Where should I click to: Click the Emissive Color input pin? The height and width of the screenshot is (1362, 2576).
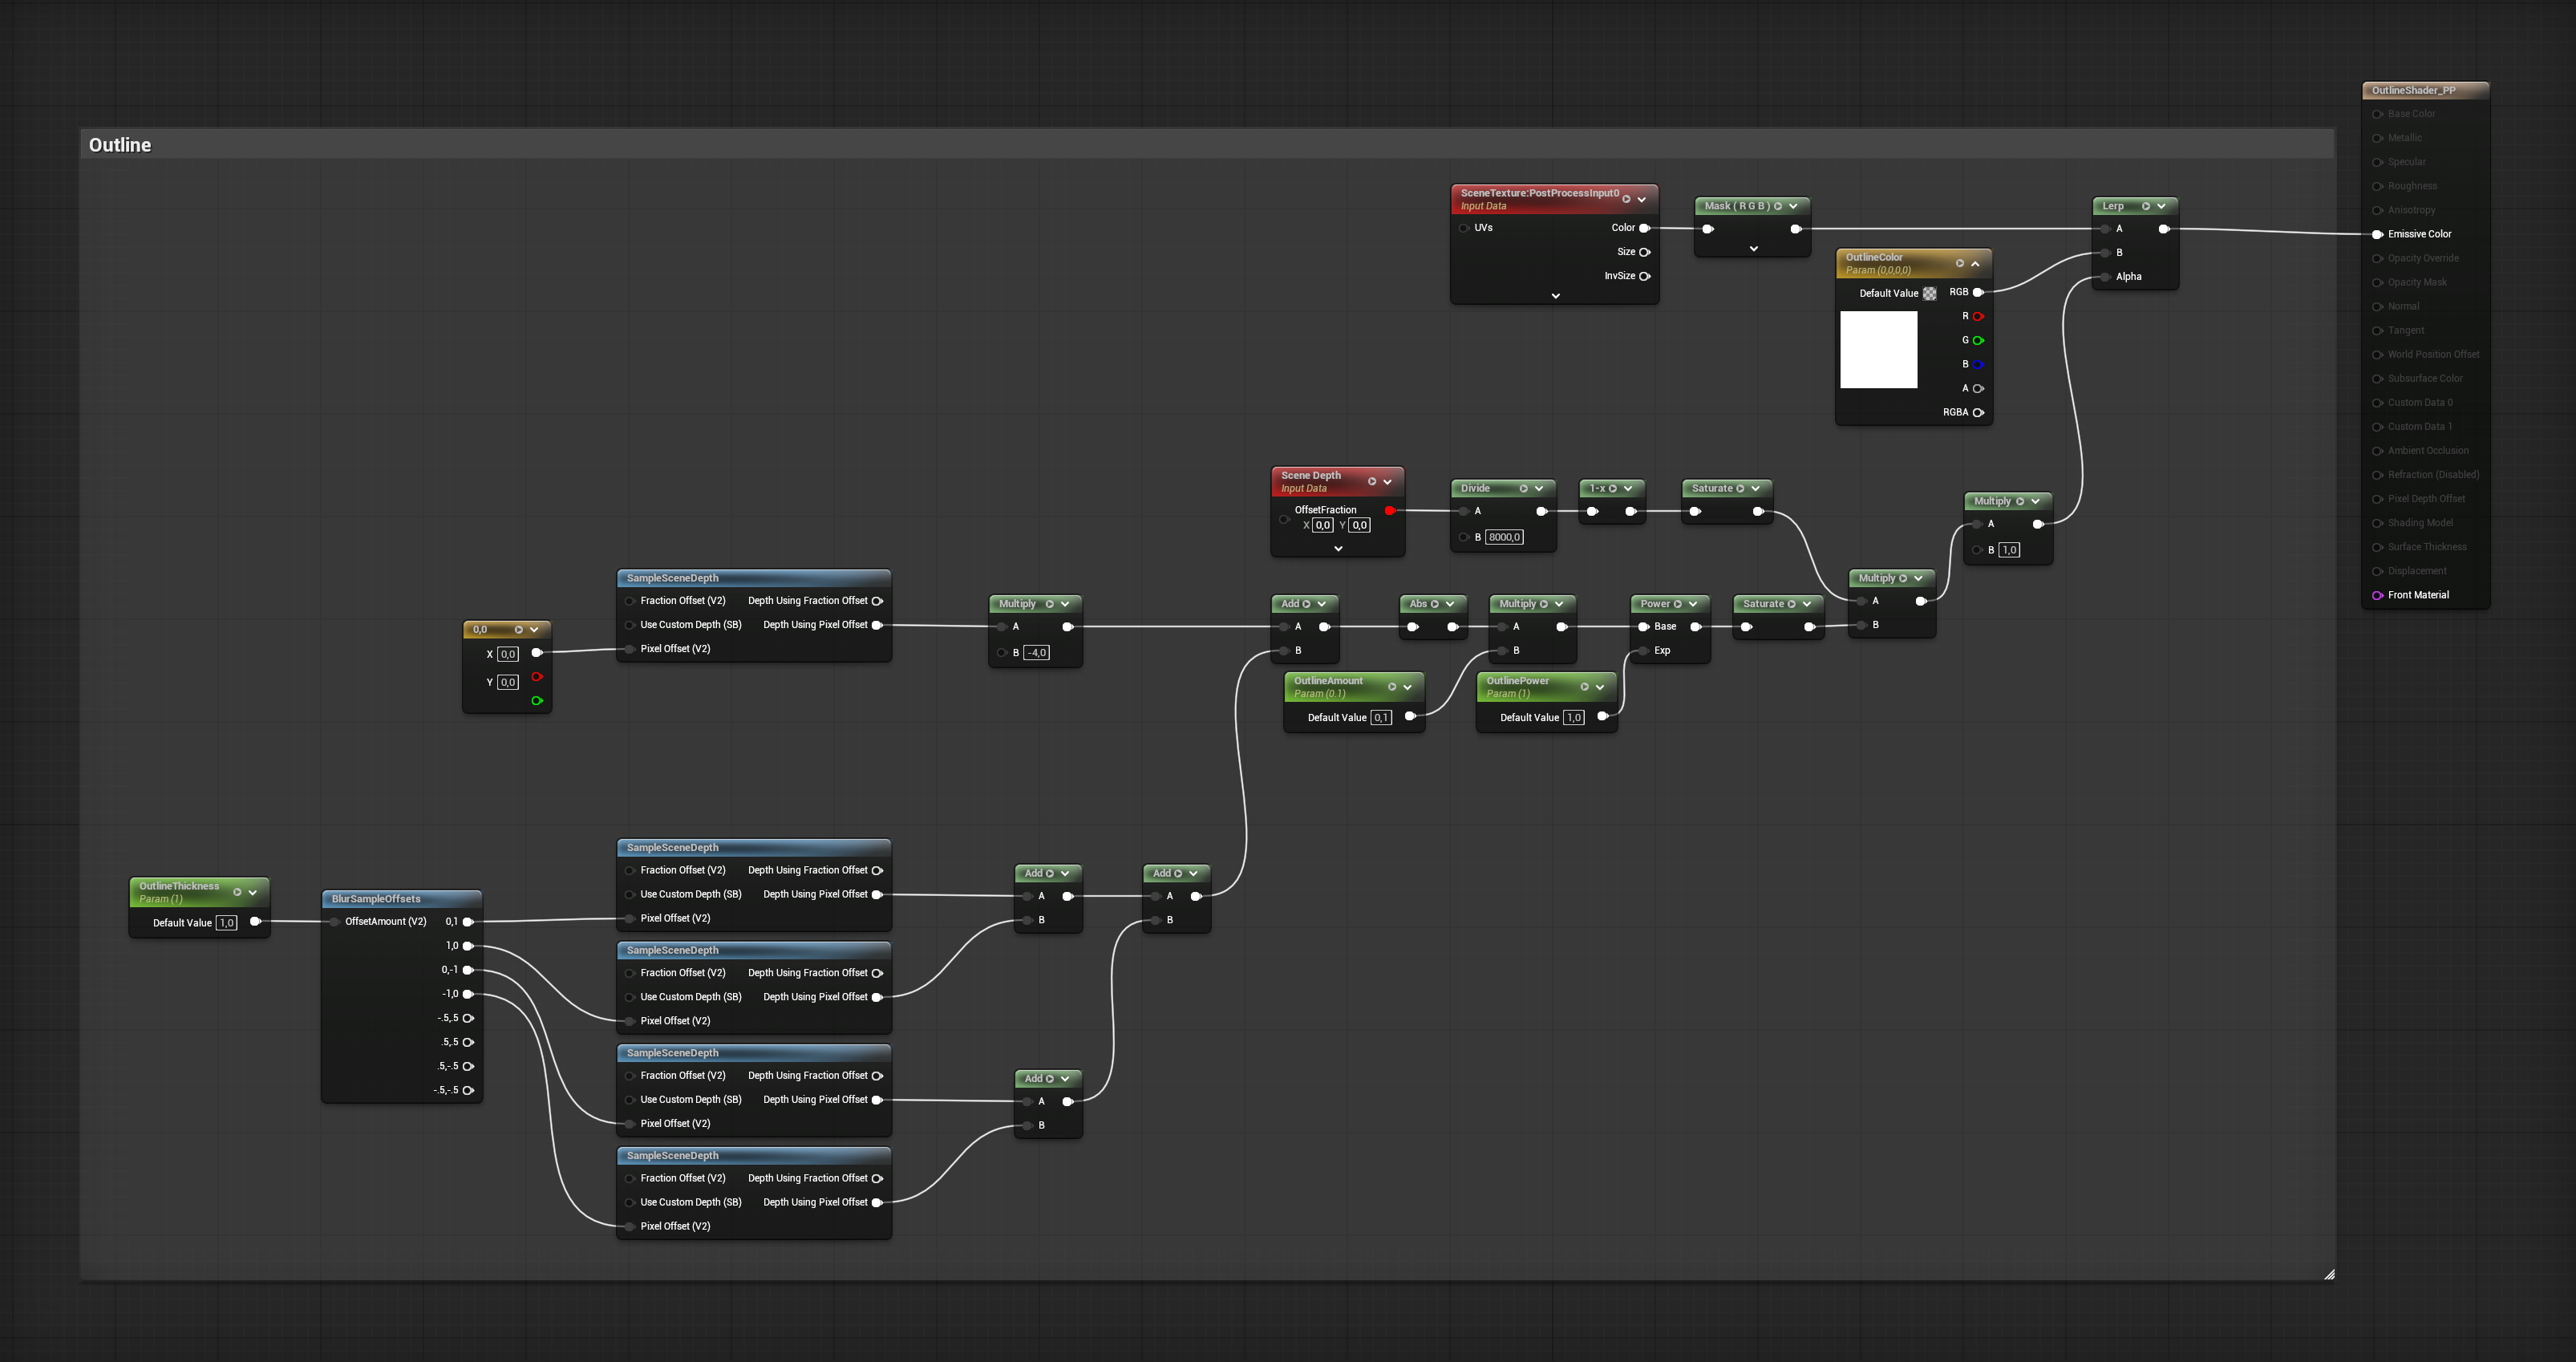[2377, 234]
